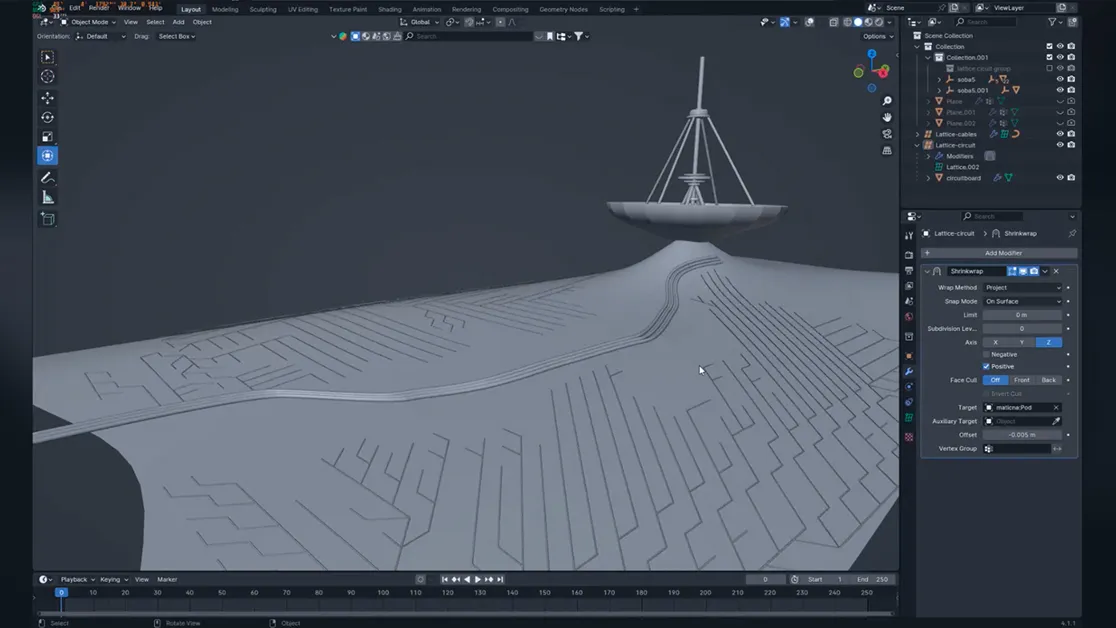The image size is (1116, 628).
Task: Open the Wrap Method dropdown
Action: (1022, 287)
